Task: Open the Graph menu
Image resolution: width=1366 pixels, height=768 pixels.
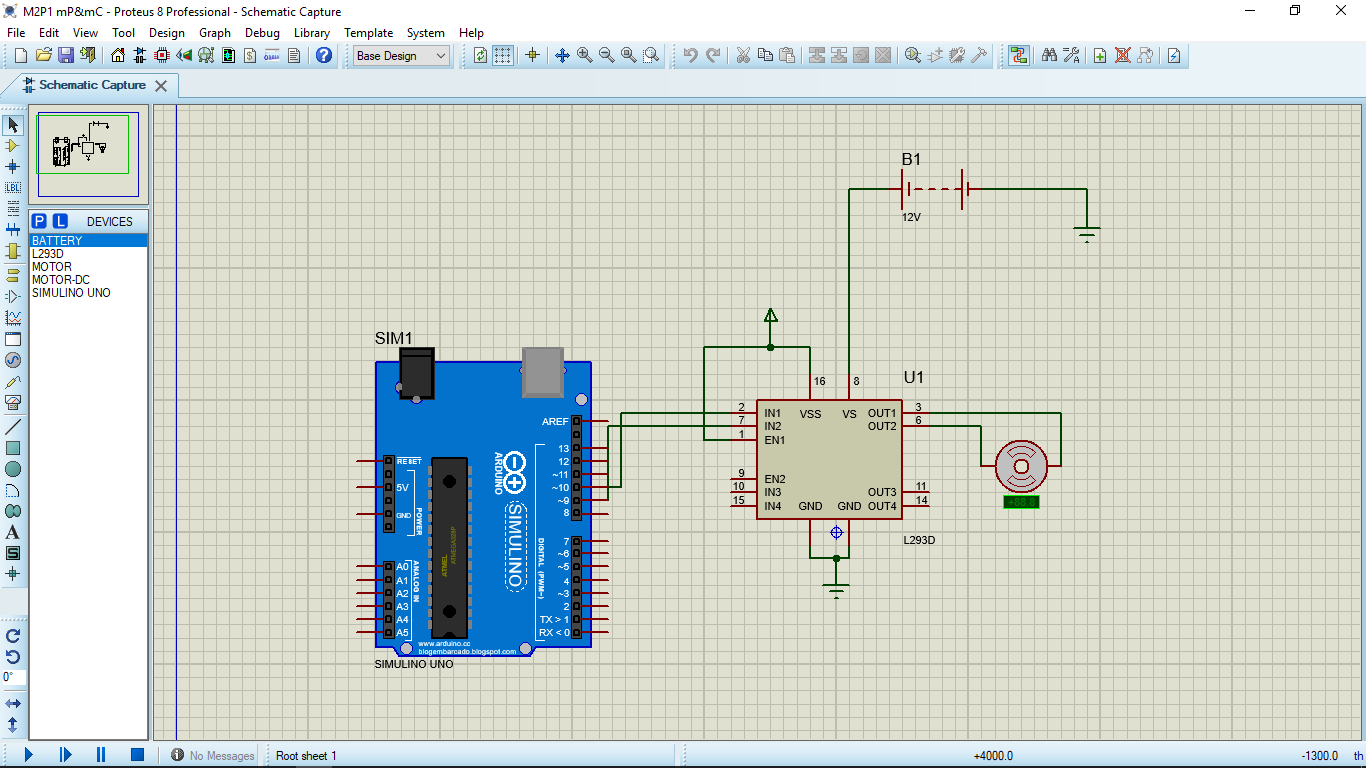Action: pyautogui.click(x=215, y=33)
